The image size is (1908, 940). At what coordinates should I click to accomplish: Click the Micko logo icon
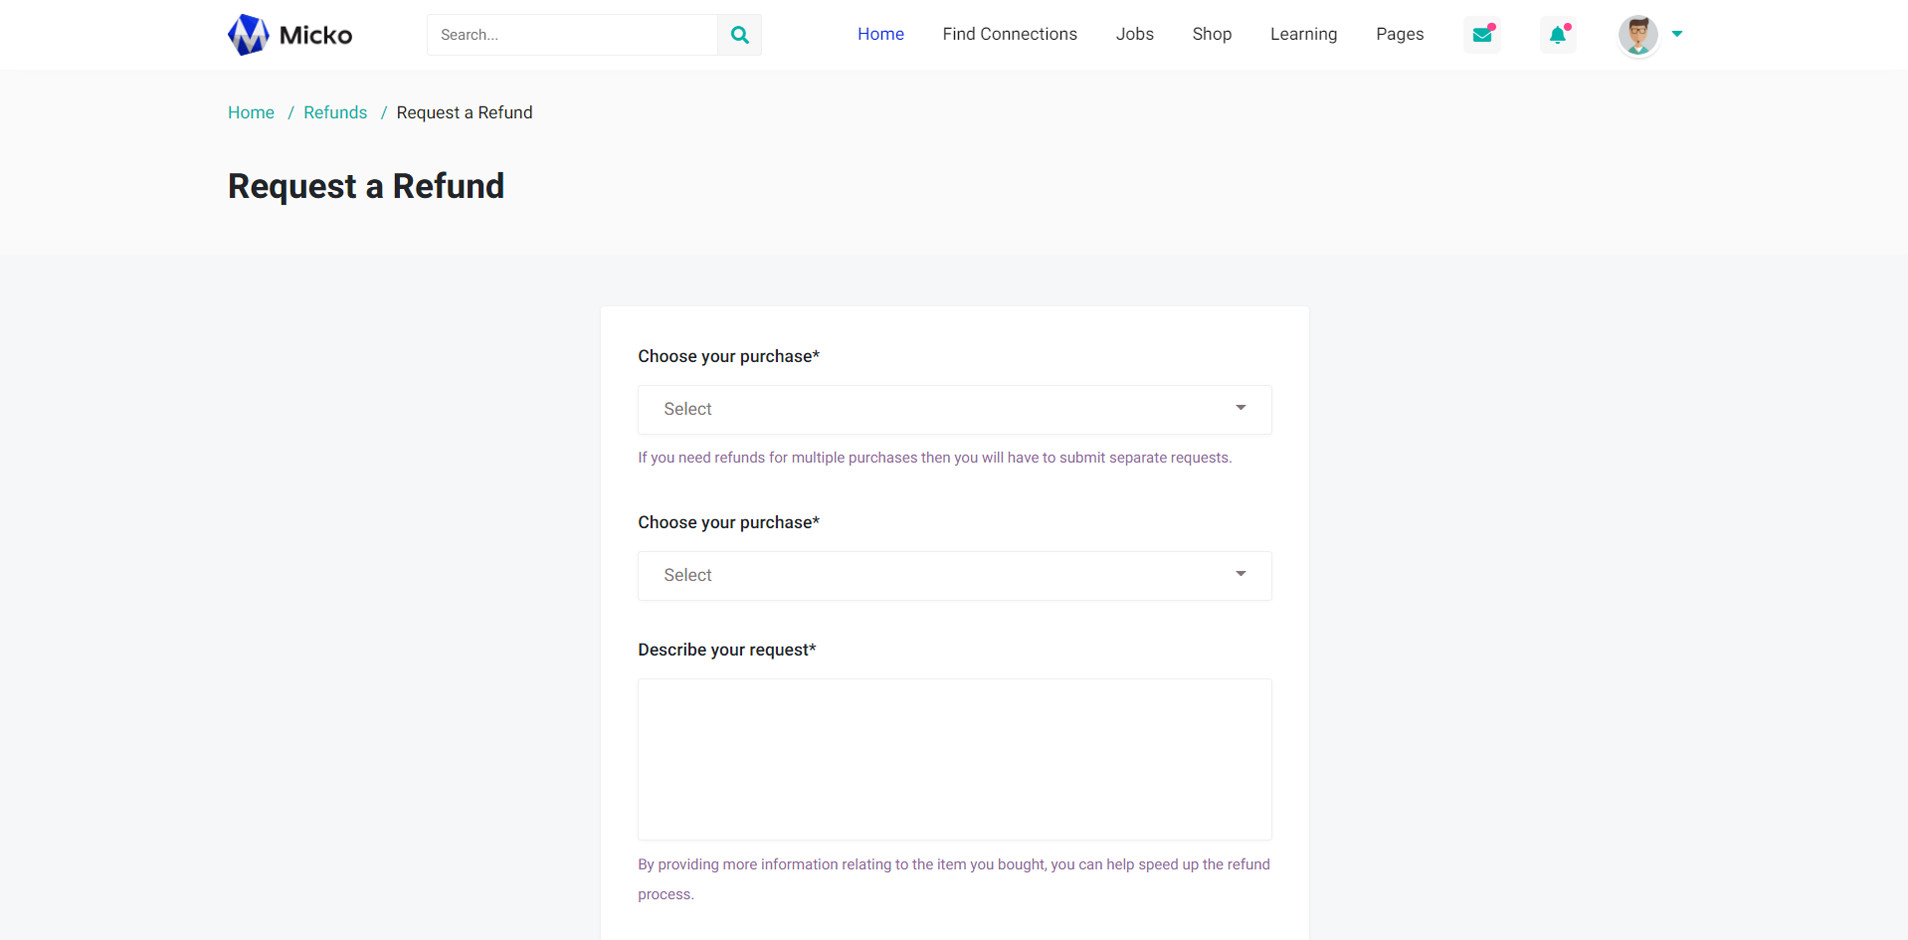[x=248, y=35]
